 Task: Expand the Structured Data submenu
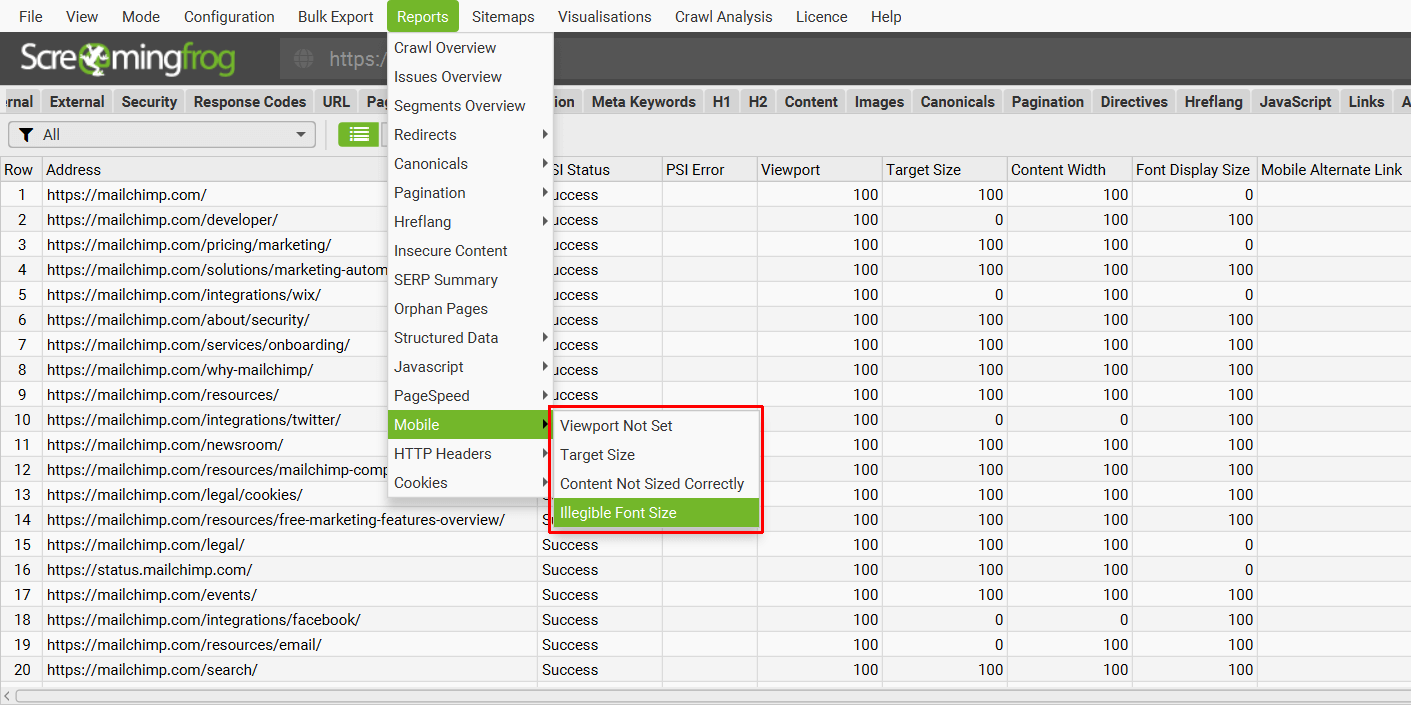pos(470,338)
